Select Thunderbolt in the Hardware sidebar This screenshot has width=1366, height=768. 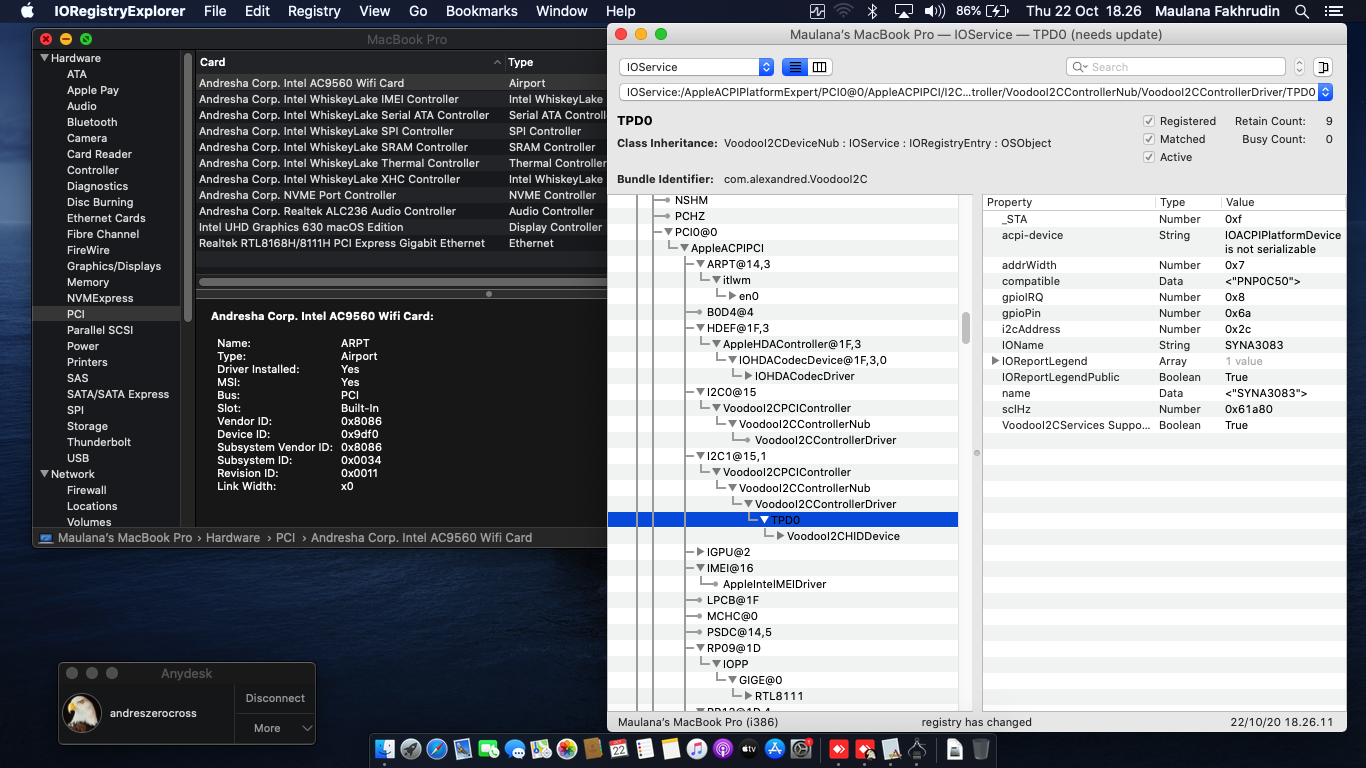100,442
